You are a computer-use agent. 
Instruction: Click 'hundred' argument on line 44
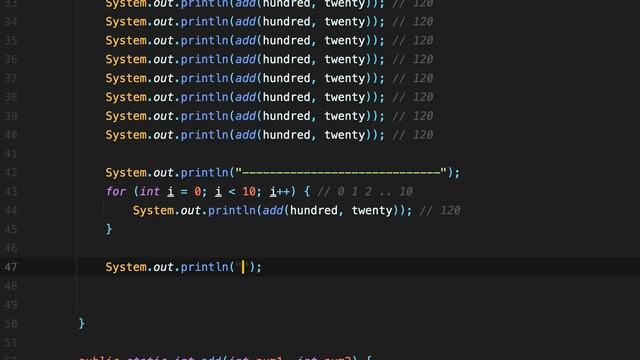[314, 211]
